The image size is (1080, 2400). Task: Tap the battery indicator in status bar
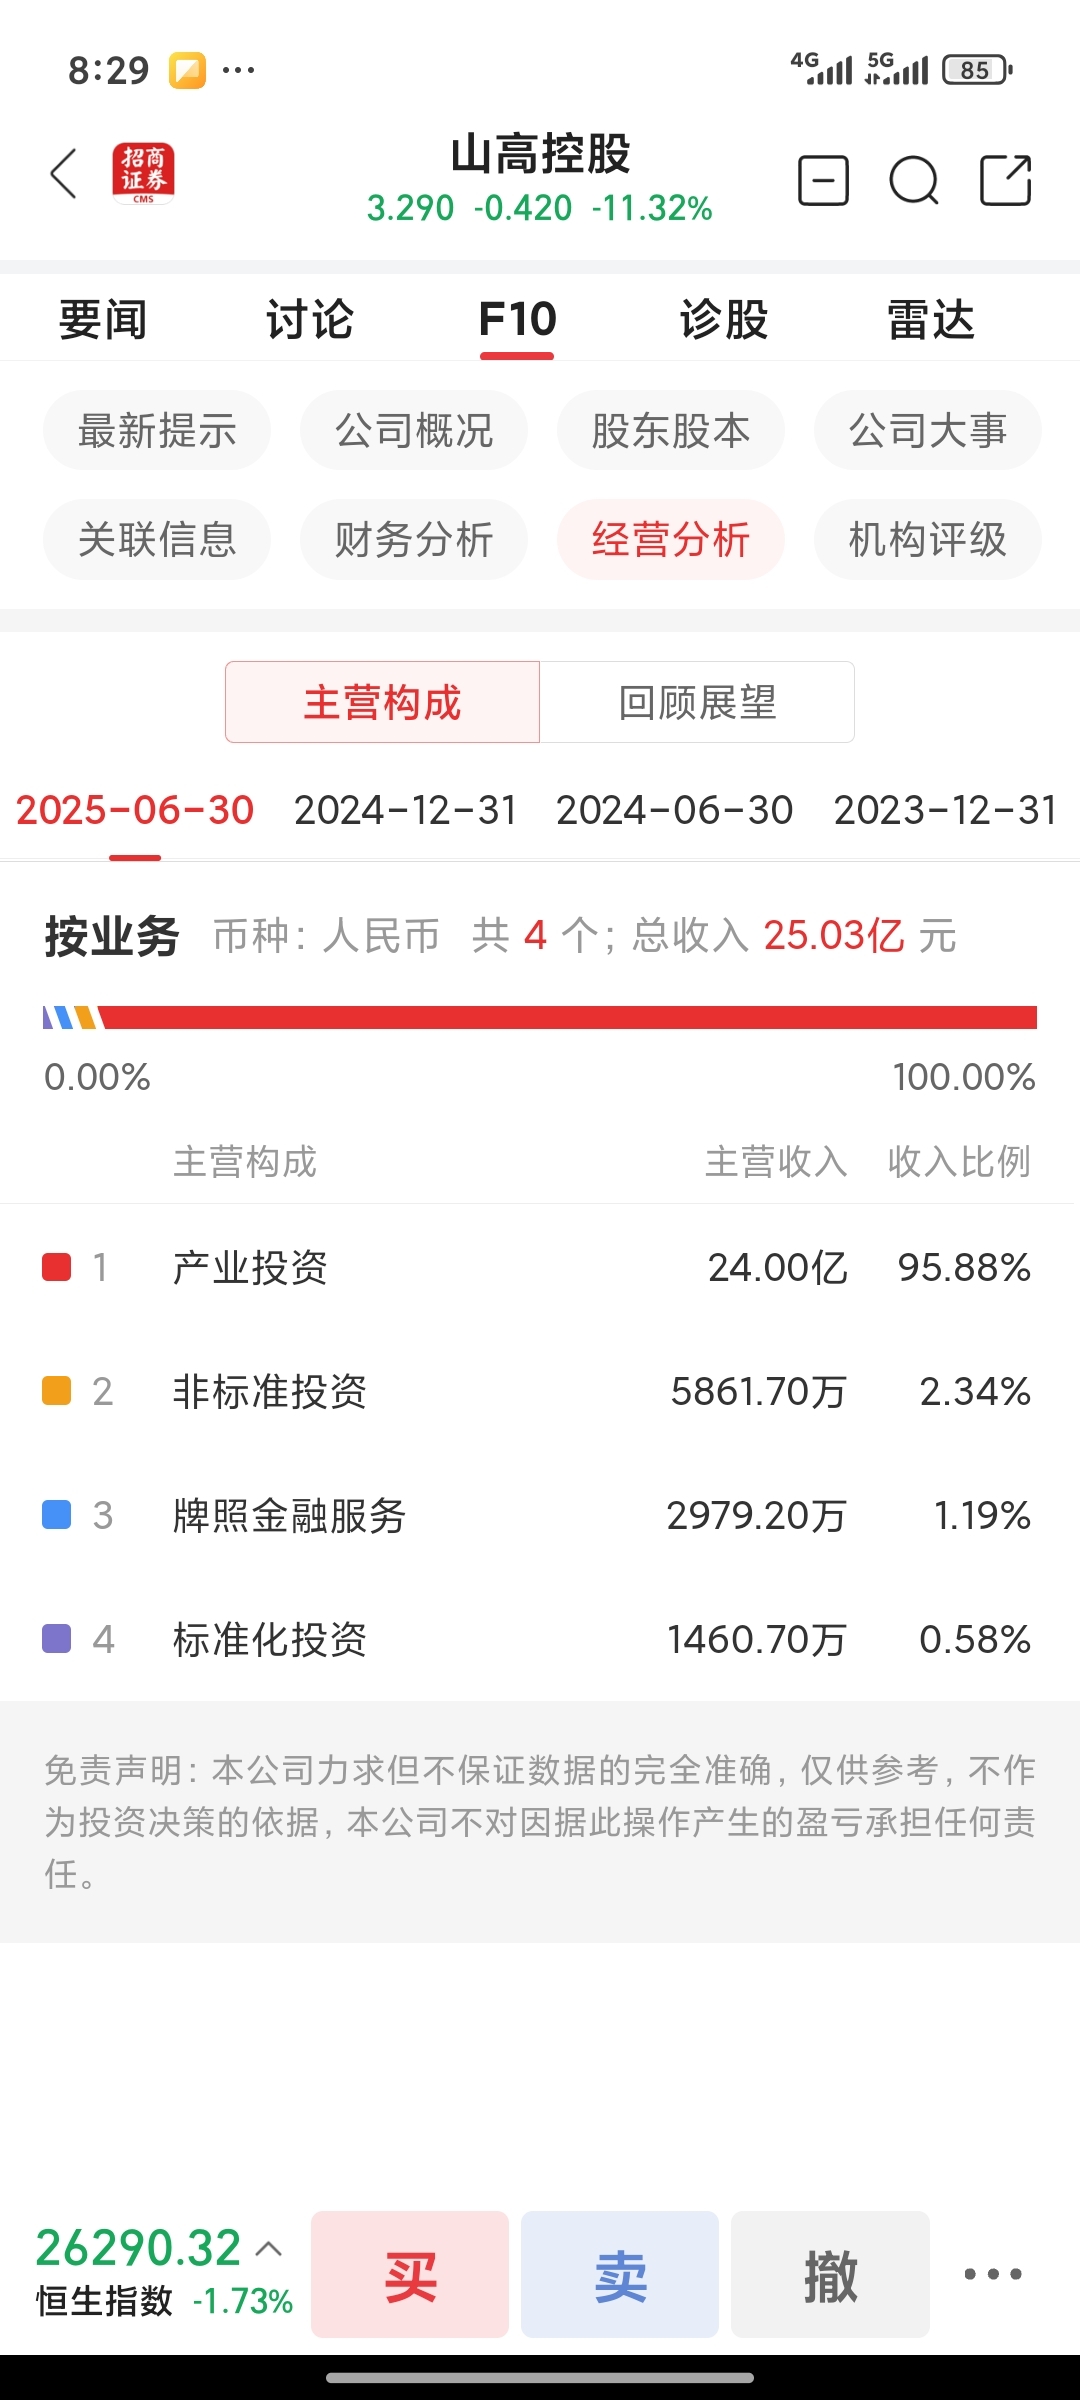click(977, 70)
